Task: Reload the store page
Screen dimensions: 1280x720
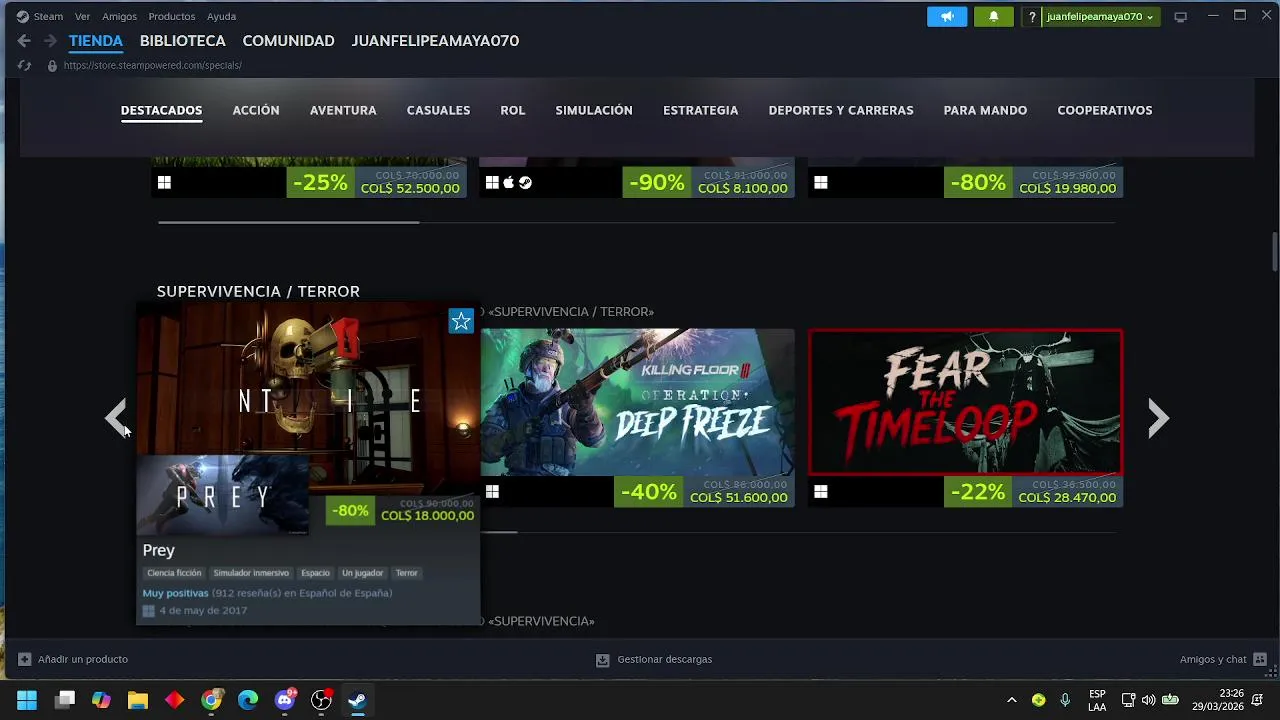Action: point(25,66)
